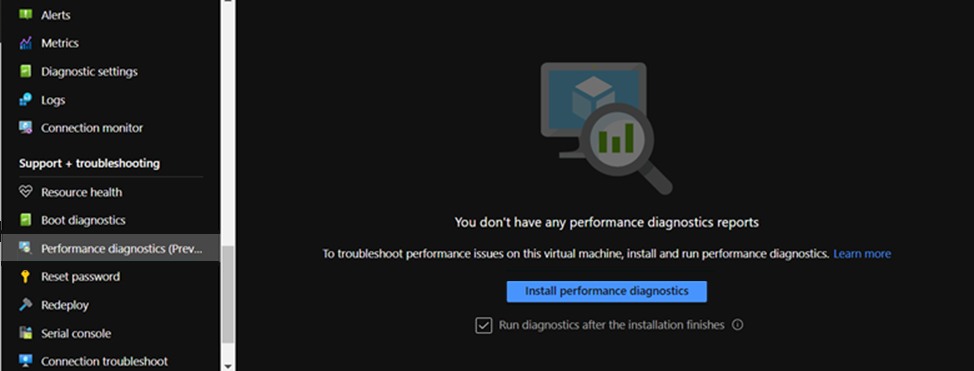Click the Connection troubleshoot icon
This screenshot has height=371, width=974.
click(25, 361)
